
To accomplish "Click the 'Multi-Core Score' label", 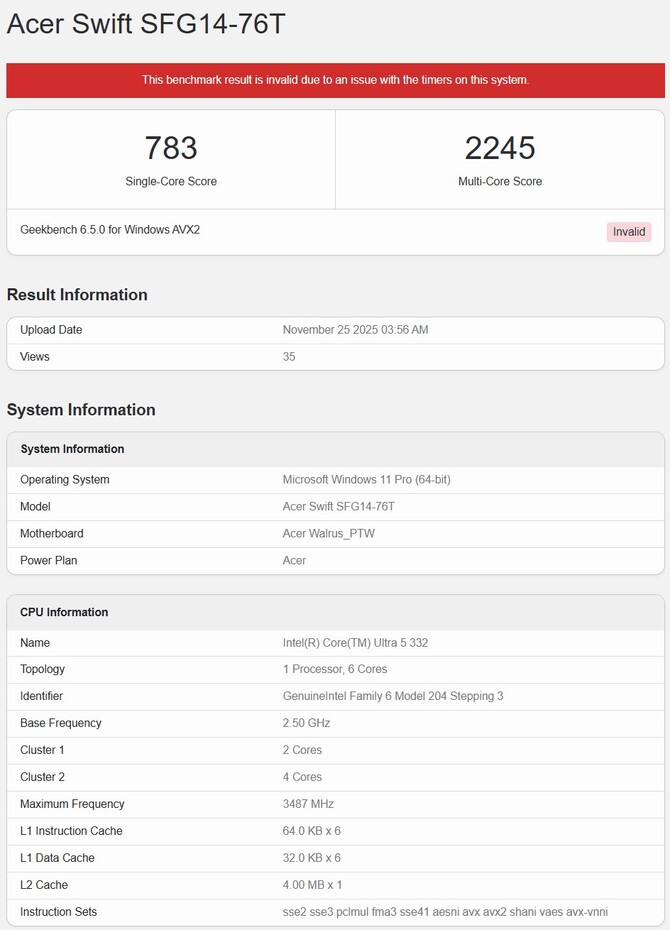I will [x=500, y=181].
